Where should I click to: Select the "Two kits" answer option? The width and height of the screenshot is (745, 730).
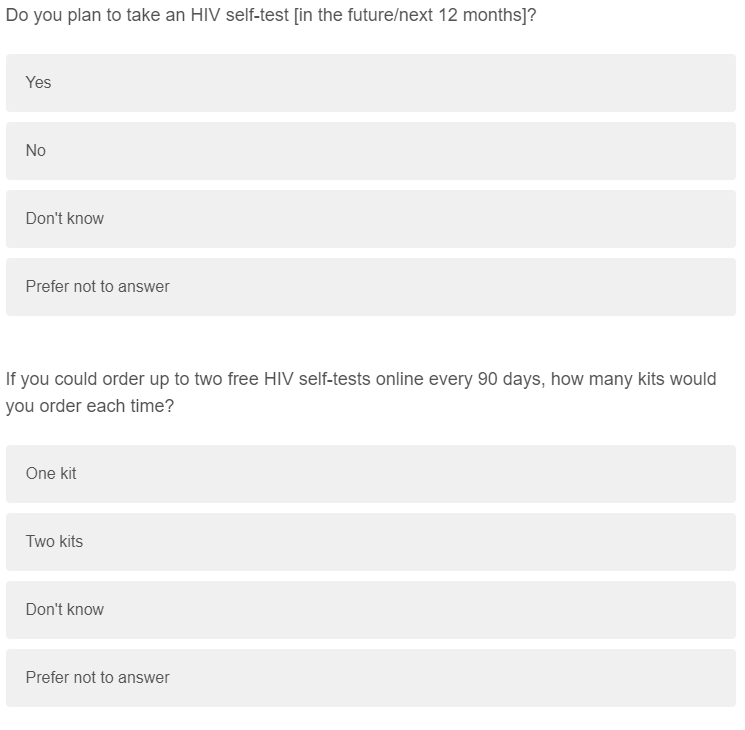[370, 542]
